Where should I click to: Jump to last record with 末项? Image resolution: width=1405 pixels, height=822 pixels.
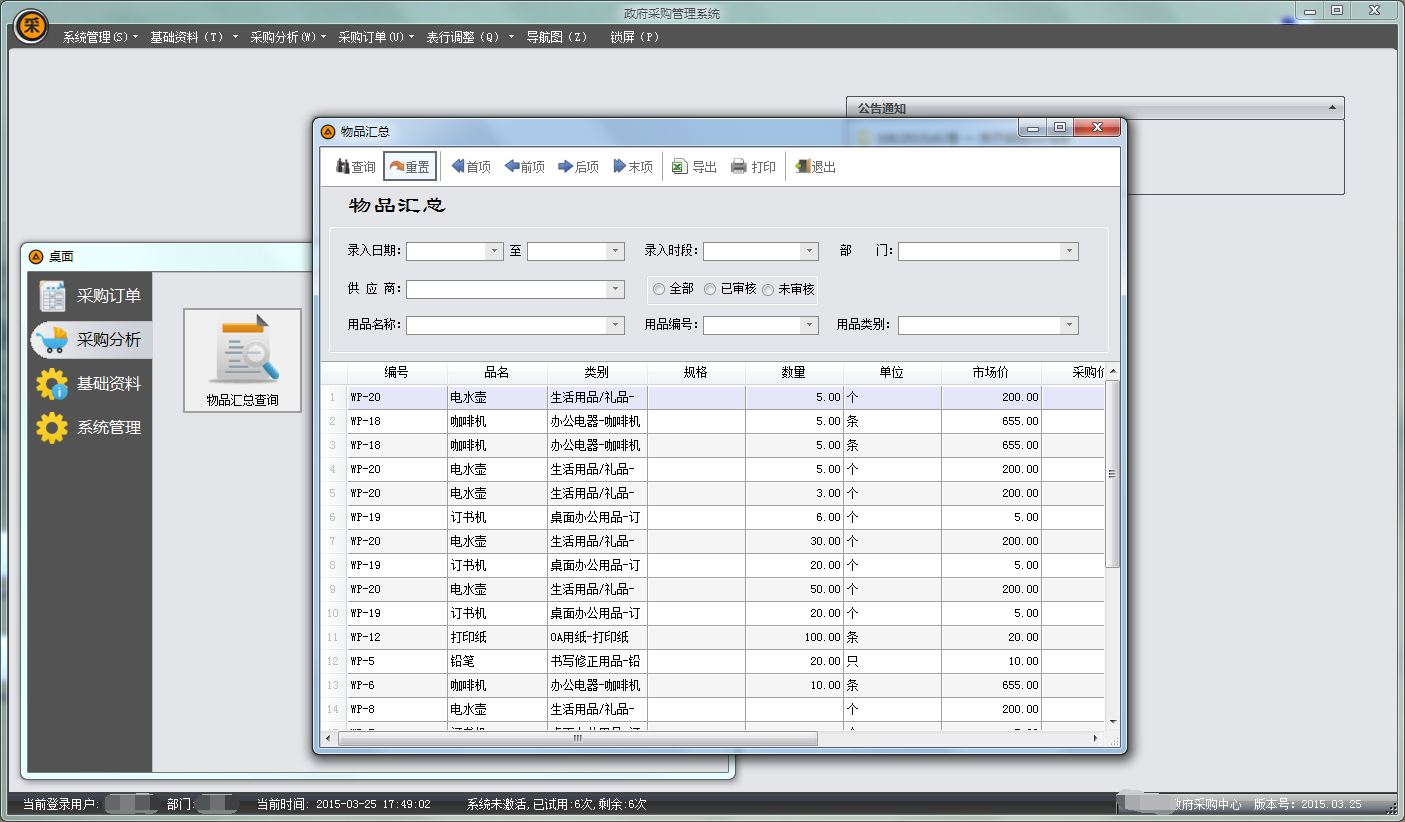pos(633,166)
